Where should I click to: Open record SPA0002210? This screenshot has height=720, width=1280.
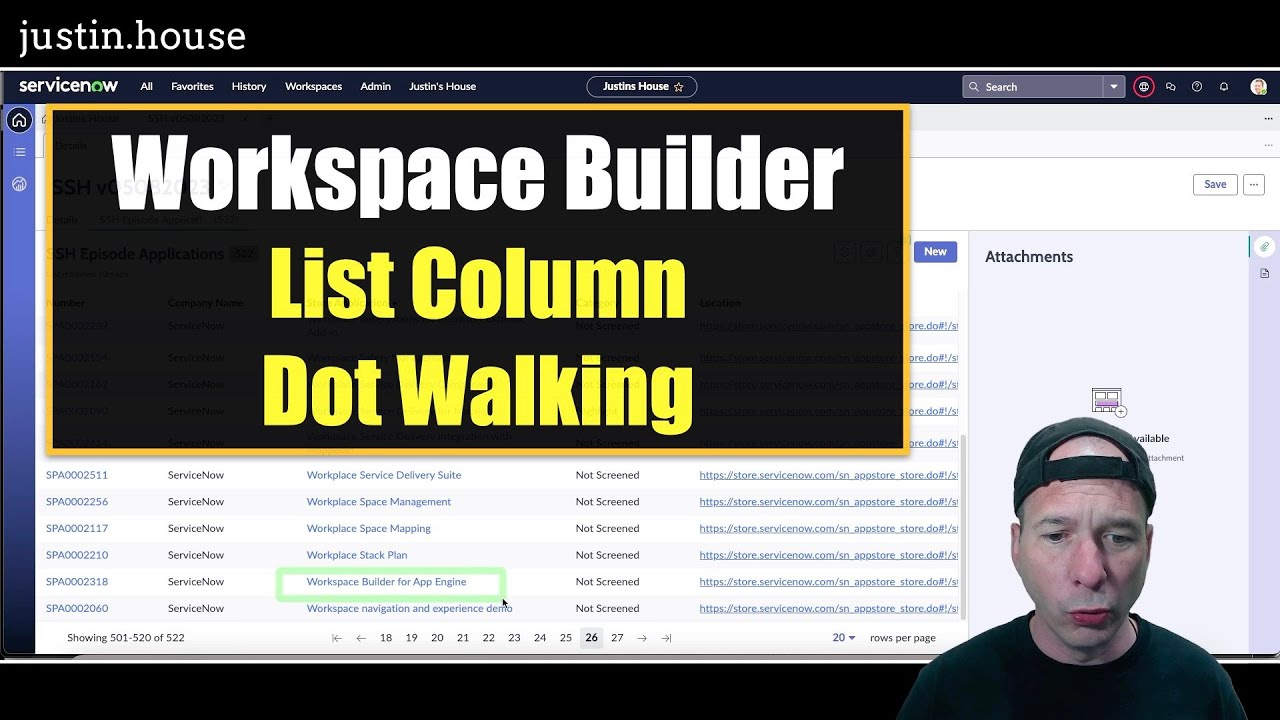[77, 555]
